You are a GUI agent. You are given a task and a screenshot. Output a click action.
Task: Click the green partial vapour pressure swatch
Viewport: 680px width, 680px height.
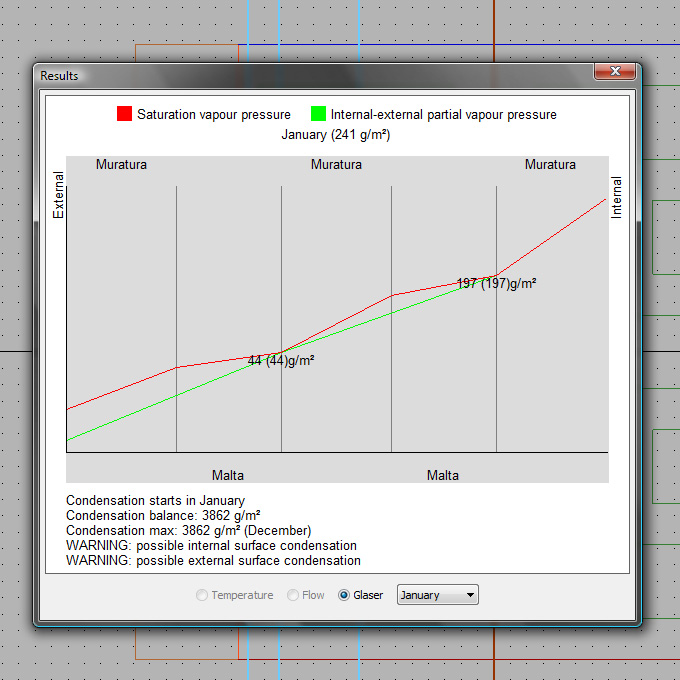[x=318, y=114]
